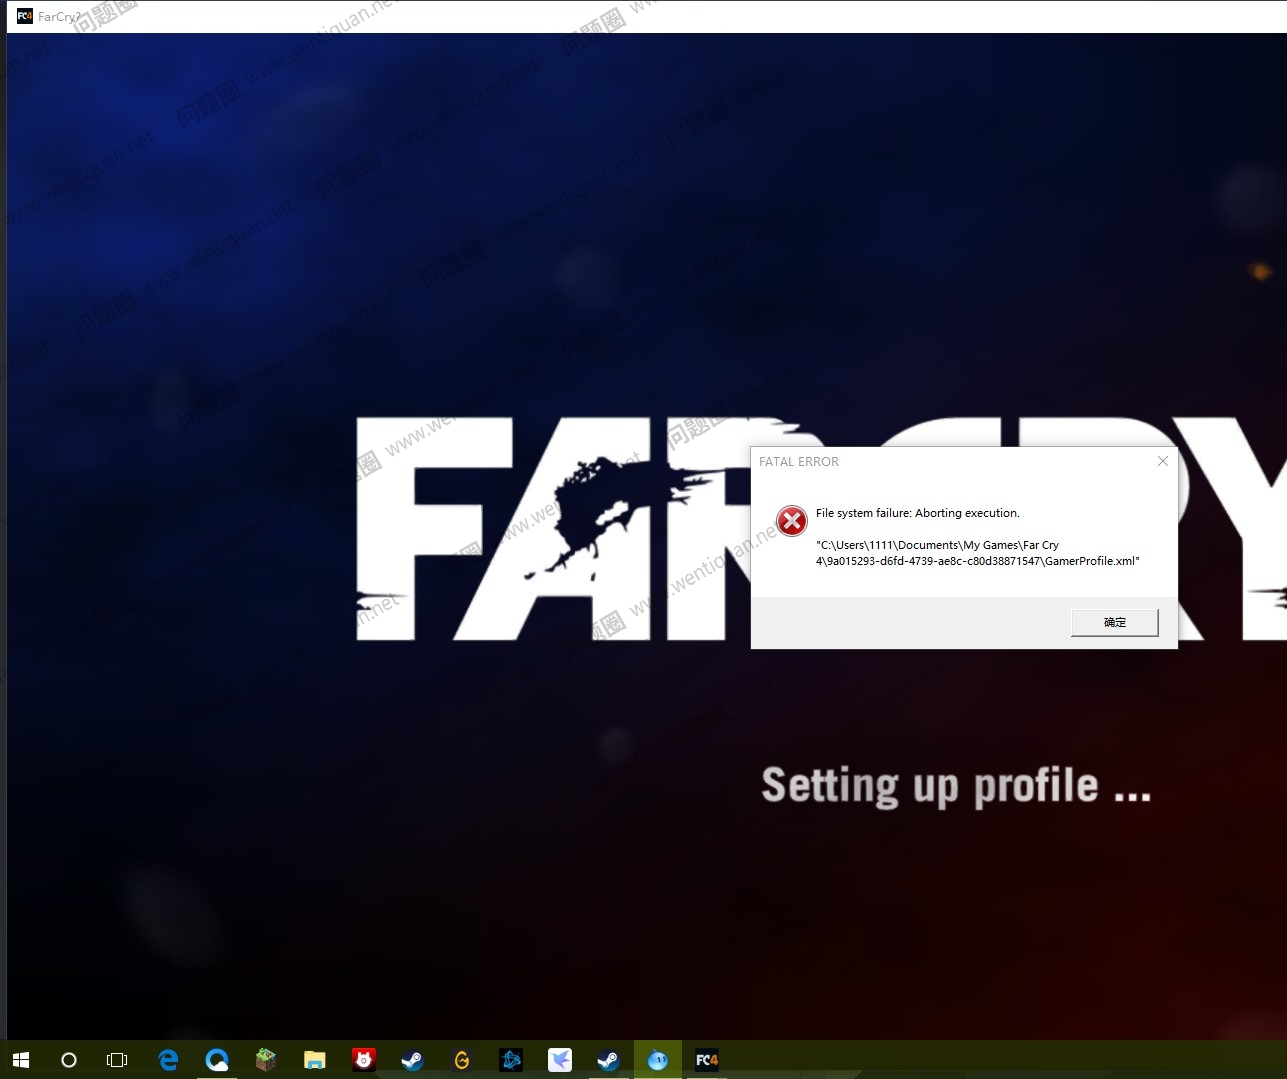
Task: Click the red bear app taskbar icon
Action: point(363,1060)
